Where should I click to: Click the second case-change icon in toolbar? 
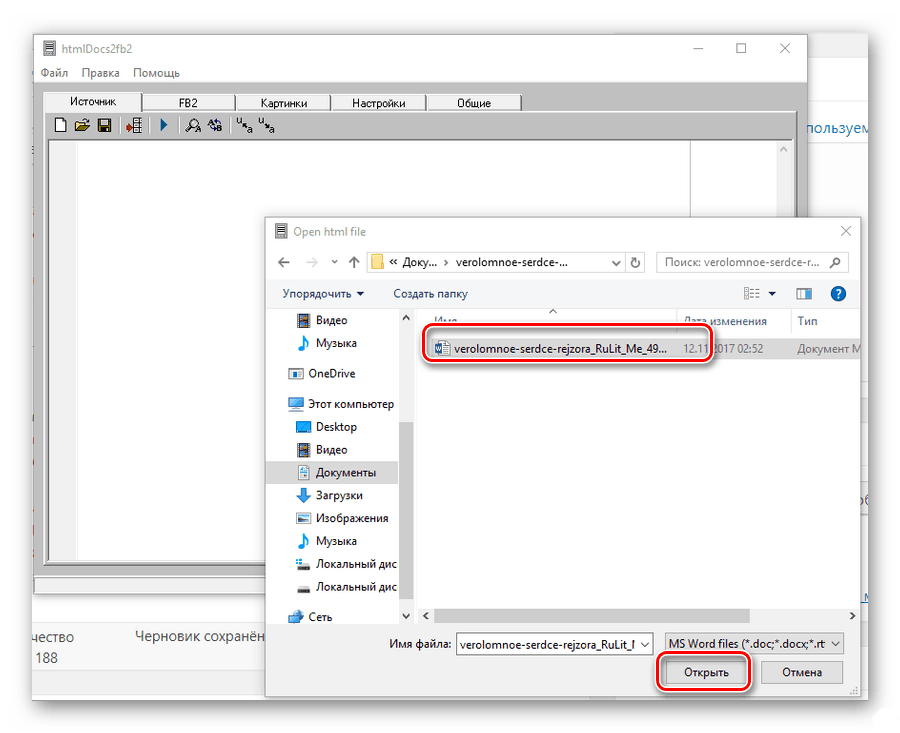point(266,125)
